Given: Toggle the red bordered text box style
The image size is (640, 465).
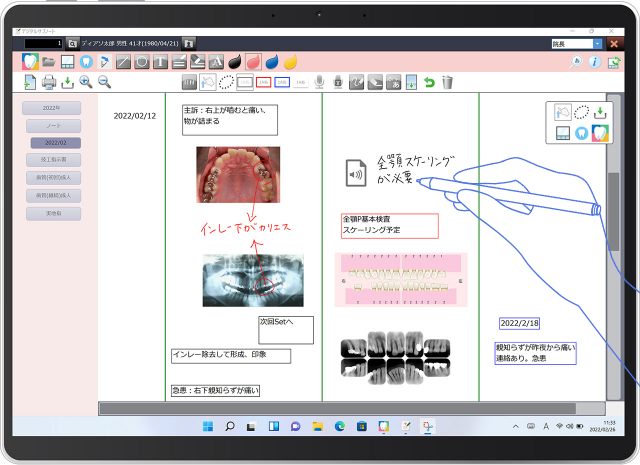Looking at the screenshot, I should (264, 82).
